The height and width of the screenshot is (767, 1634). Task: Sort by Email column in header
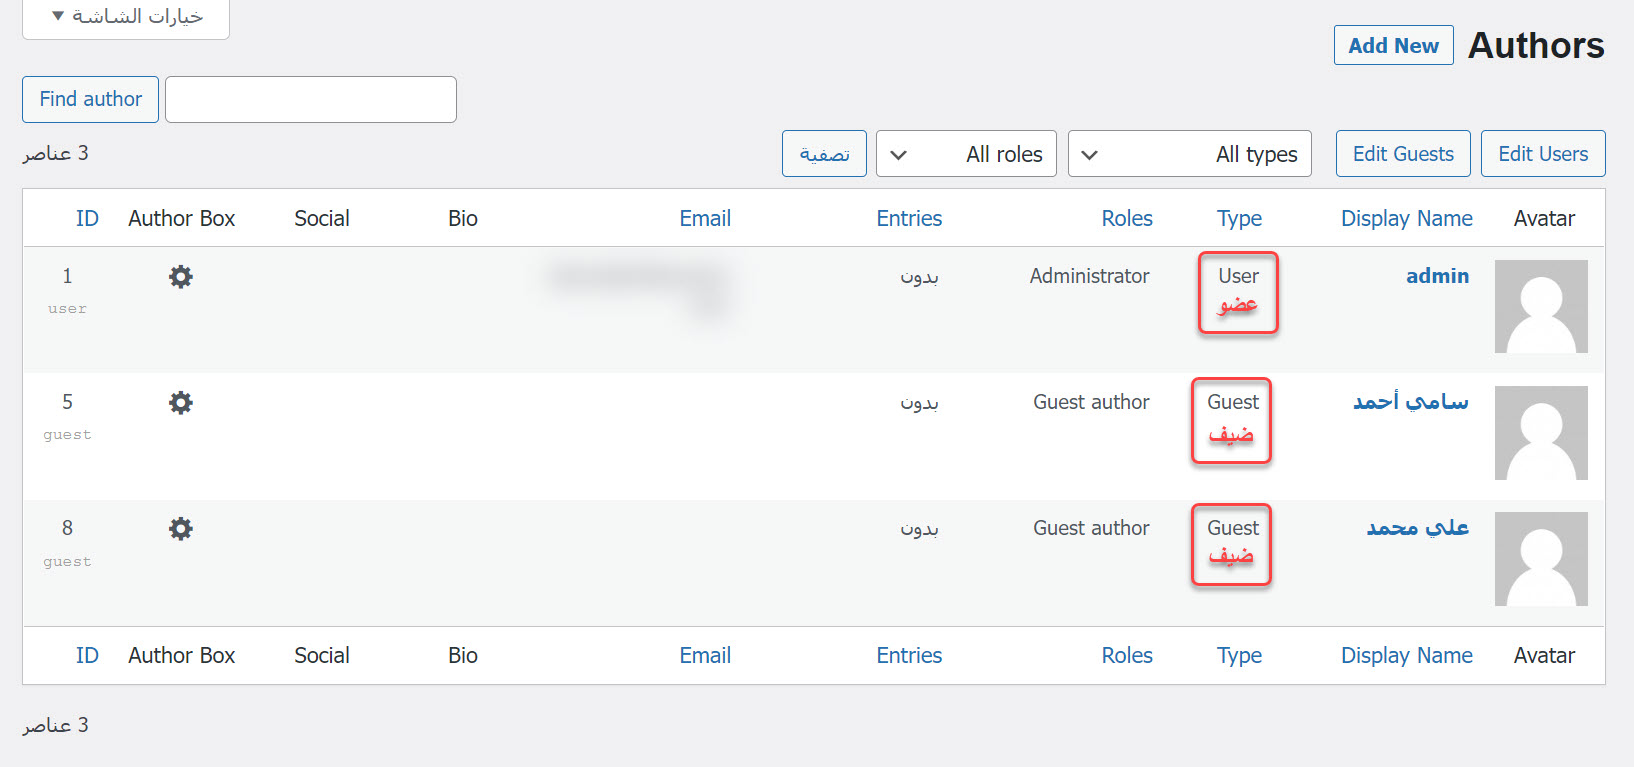[x=705, y=219]
